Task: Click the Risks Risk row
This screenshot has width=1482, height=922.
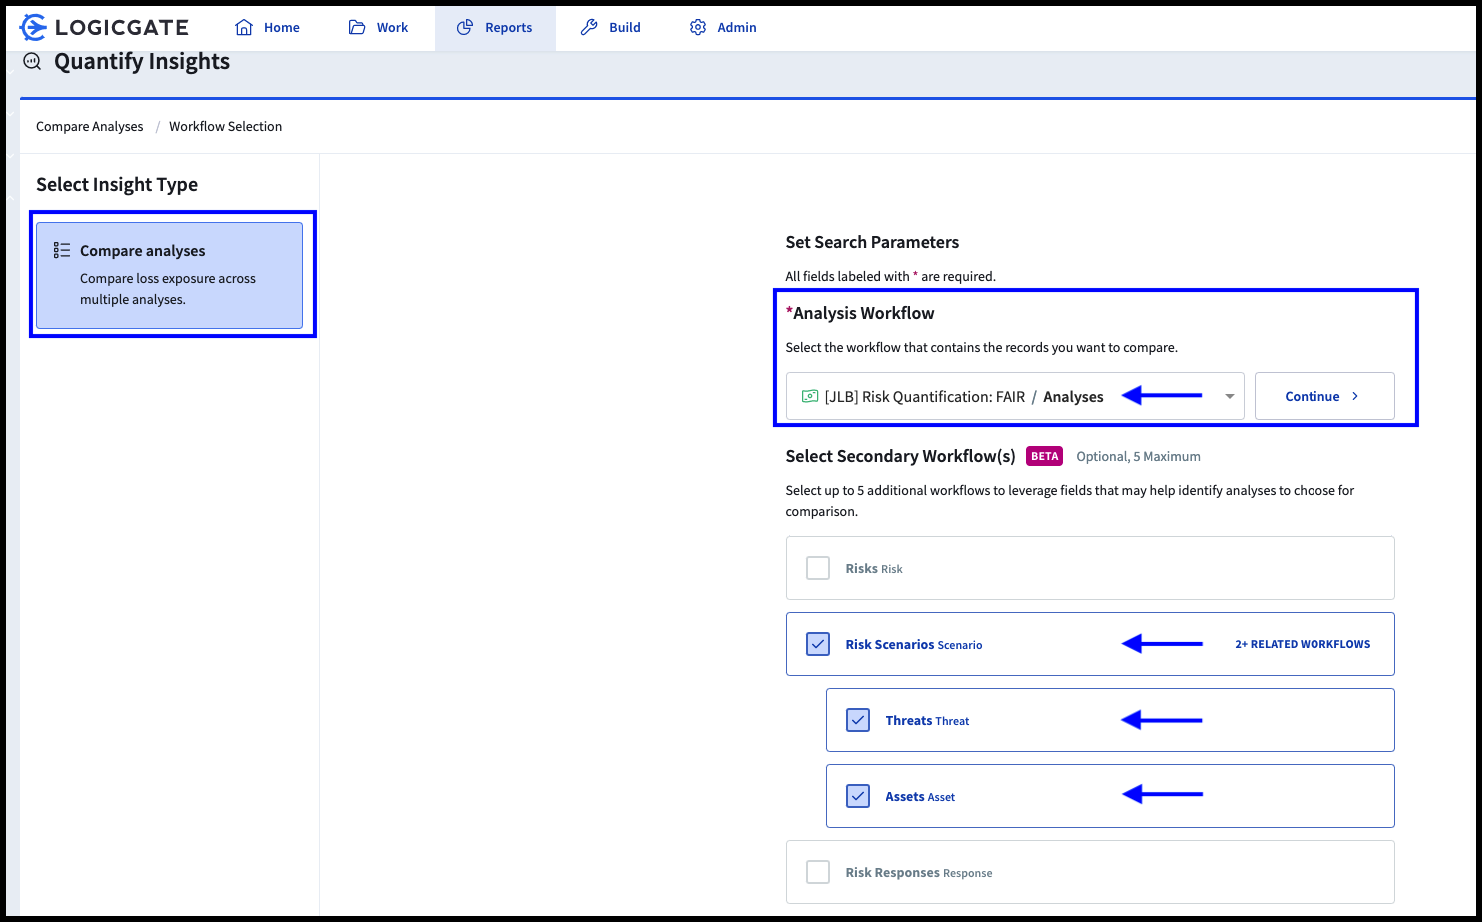Action: [1090, 568]
